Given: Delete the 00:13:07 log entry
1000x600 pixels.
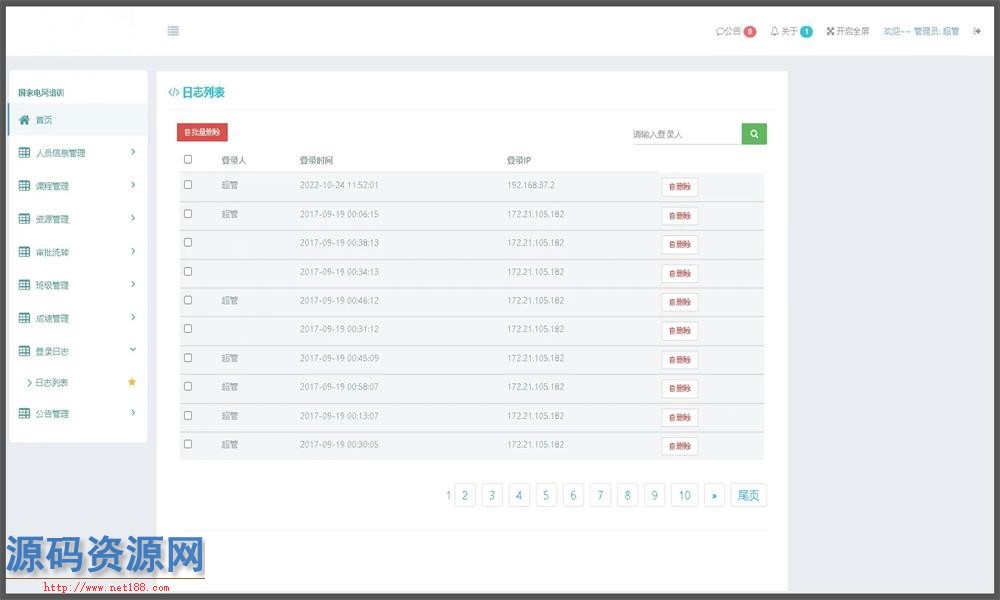Looking at the screenshot, I should point(680,418).
